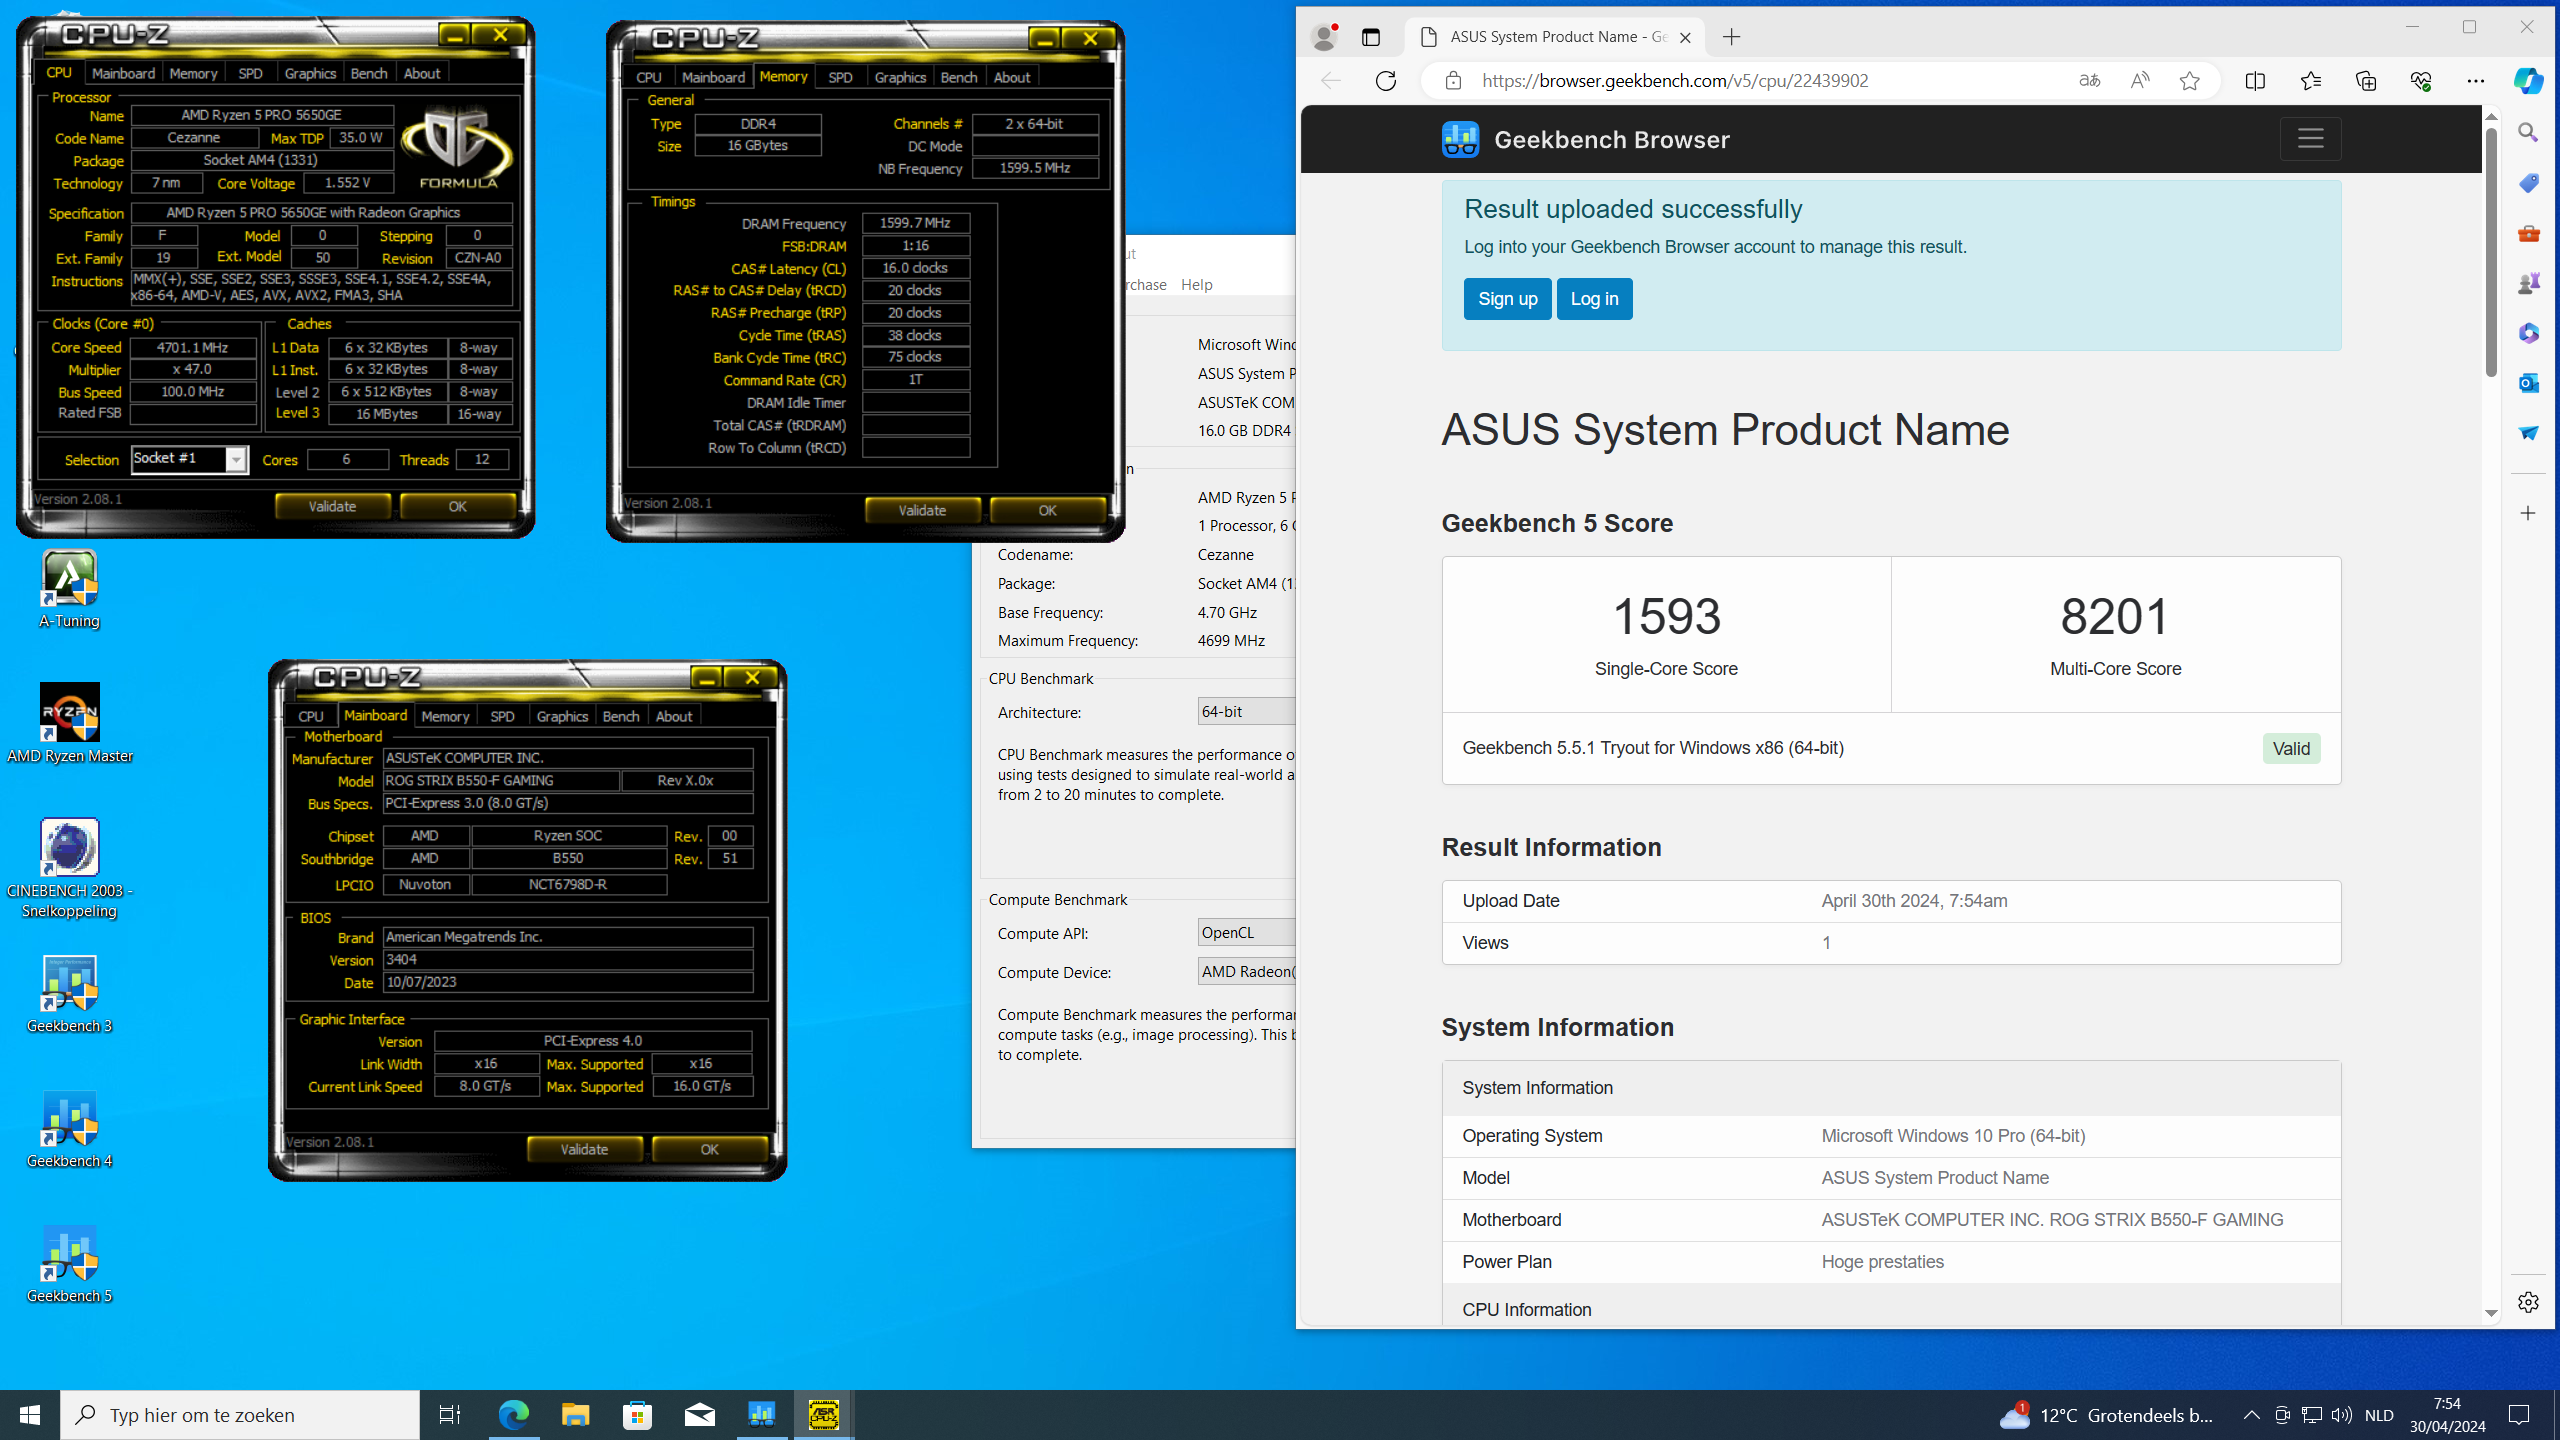Screen dimensions: 2560x1440
Task: Open Edge tab actions menu icon
Action: click(x=1370, y=37)
